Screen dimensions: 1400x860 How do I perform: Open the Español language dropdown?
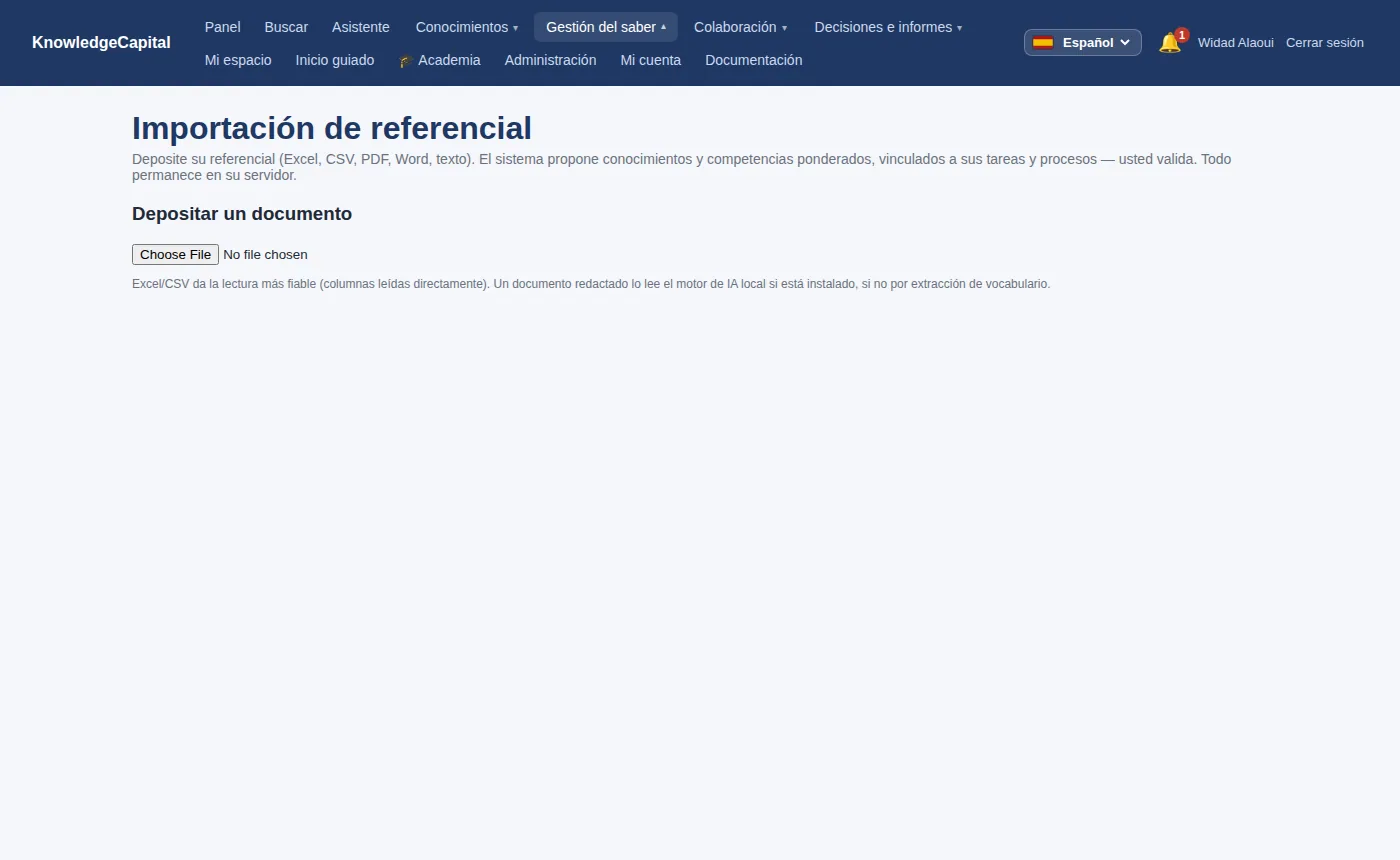tap(1082, 42)
